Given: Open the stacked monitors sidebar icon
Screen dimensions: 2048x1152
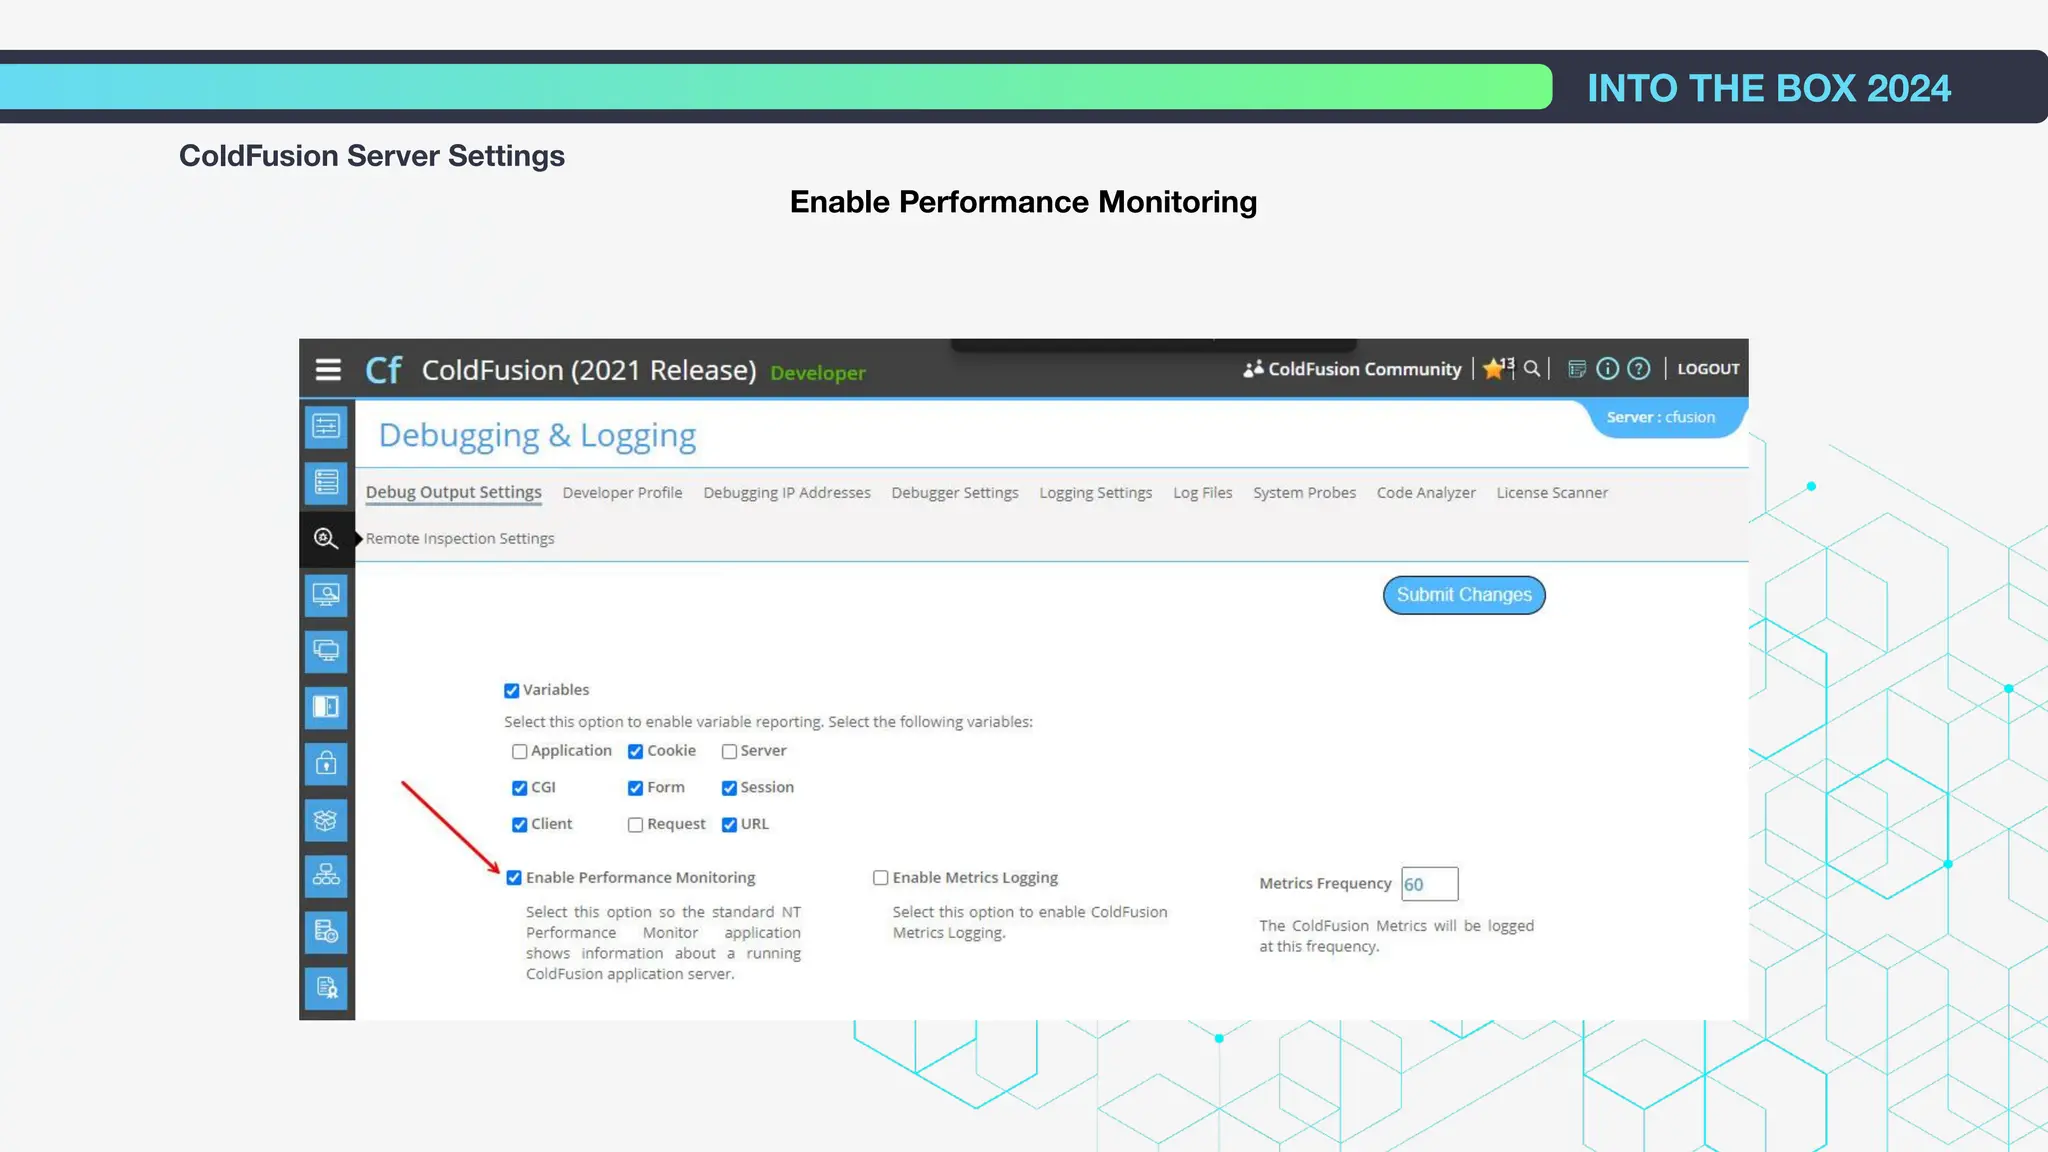Looking at the screenshot, I should click(326, 651).
